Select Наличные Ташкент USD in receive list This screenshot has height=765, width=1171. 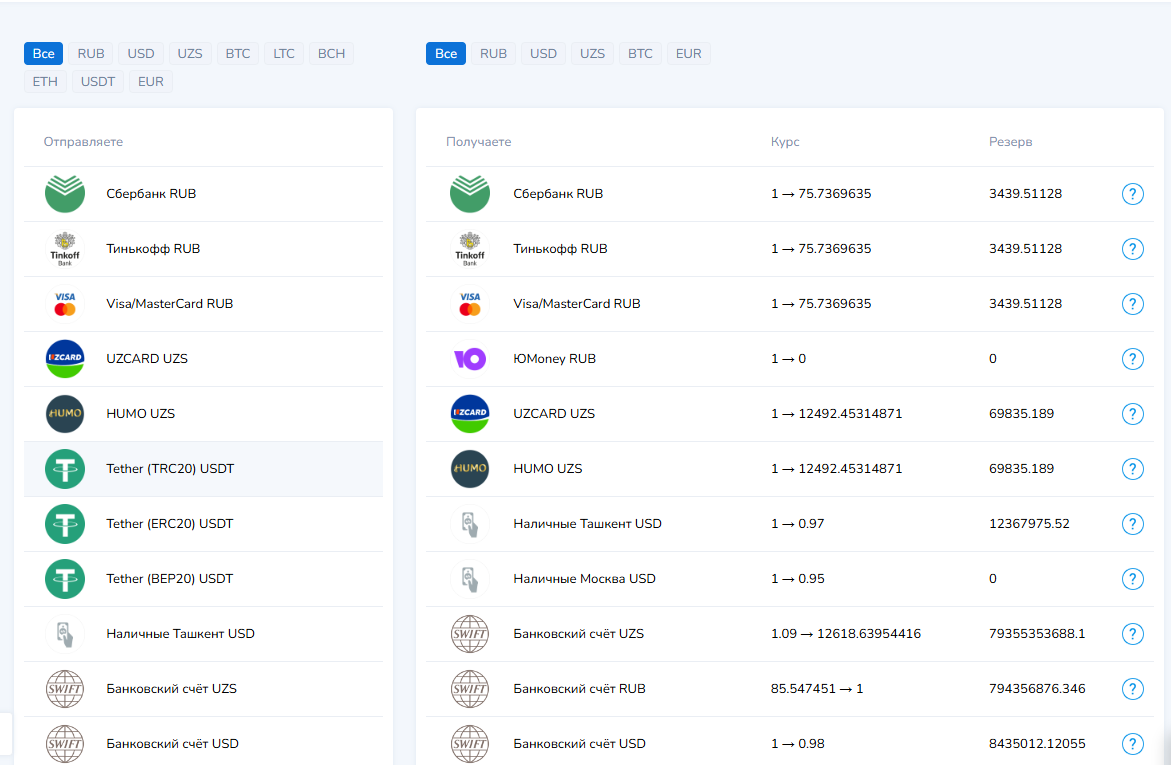click(587, 524)
